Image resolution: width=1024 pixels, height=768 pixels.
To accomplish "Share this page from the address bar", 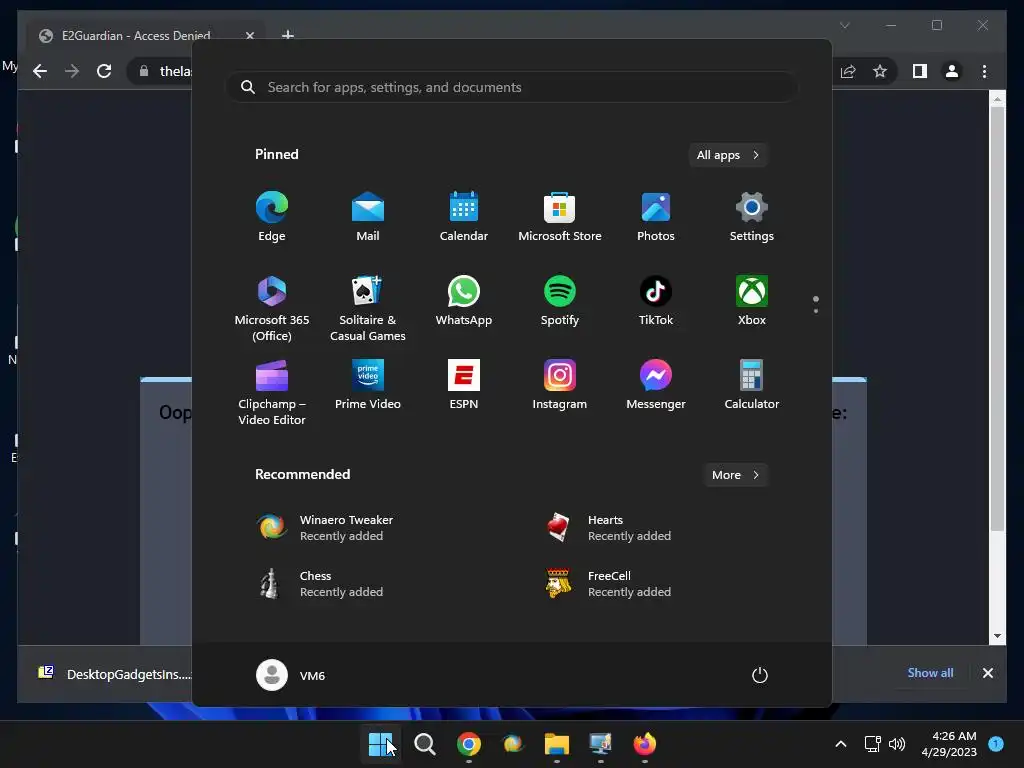I will (x=848, y=71).
